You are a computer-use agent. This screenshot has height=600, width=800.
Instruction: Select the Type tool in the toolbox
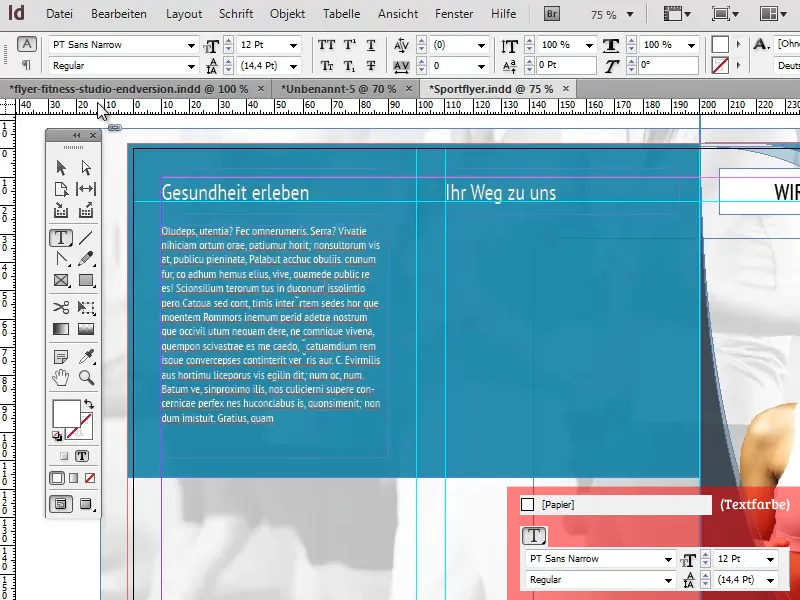pyautogui.click(x=61, y=238)
